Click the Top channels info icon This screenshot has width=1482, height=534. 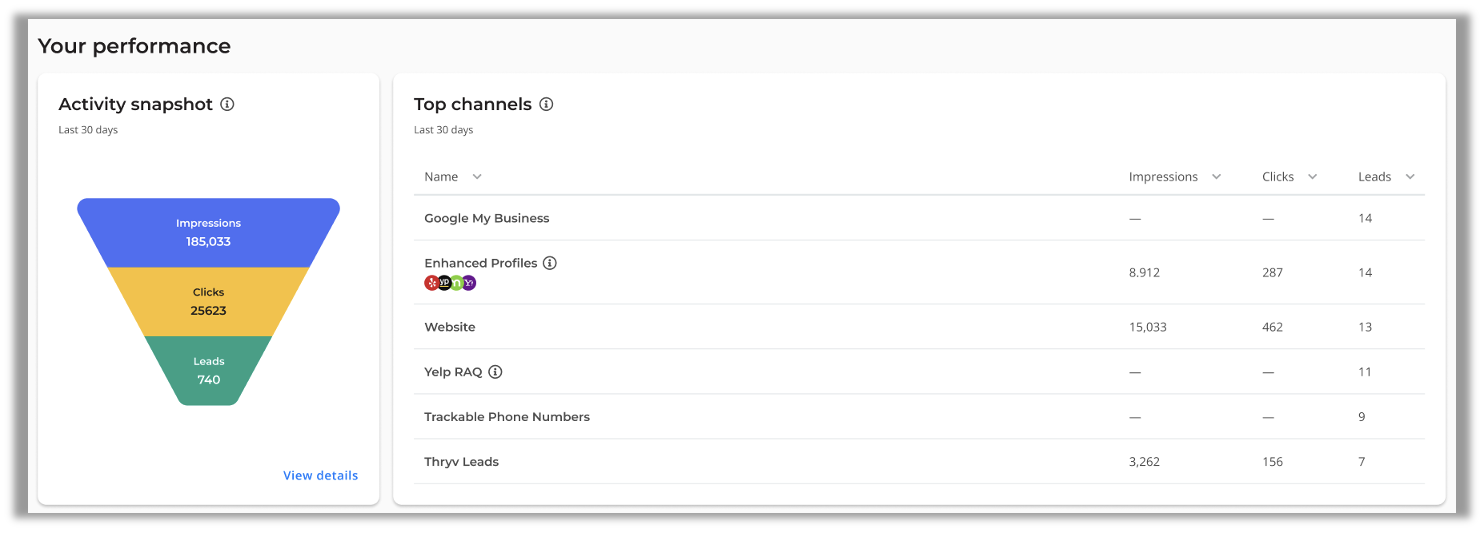click(x=546, y=104)
